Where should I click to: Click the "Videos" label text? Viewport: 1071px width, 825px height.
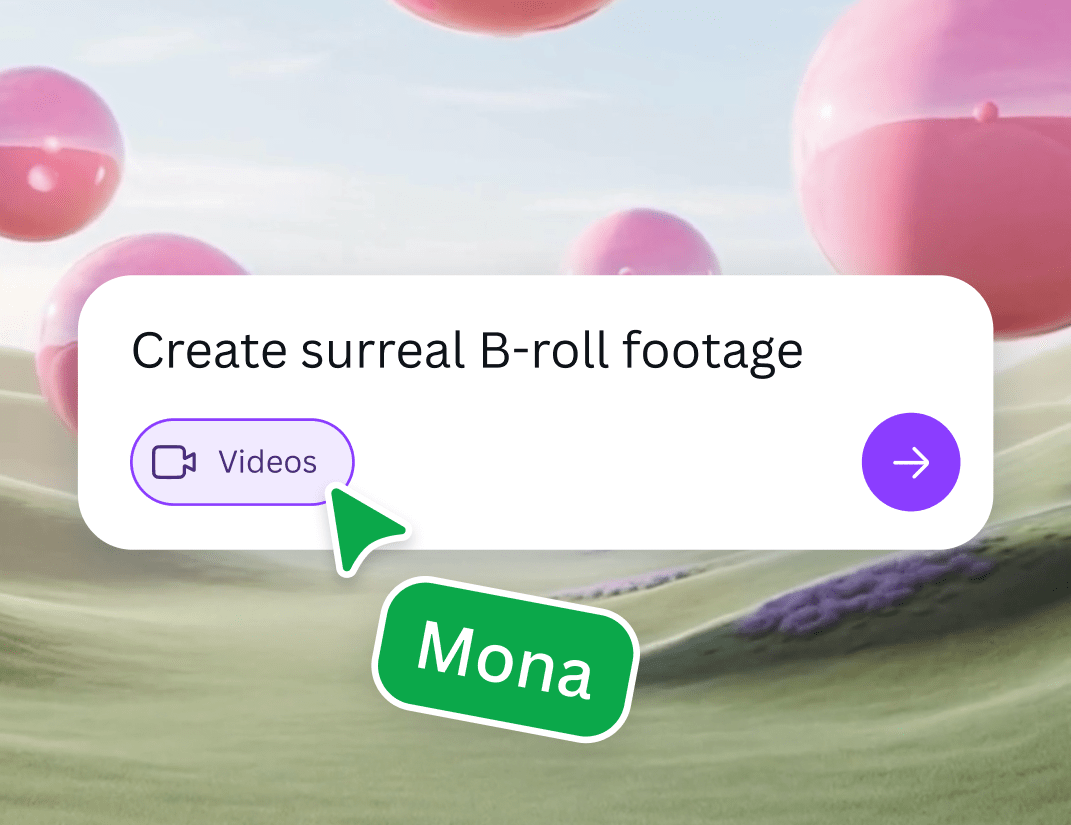pyautogui.click(x=268, y=462)
